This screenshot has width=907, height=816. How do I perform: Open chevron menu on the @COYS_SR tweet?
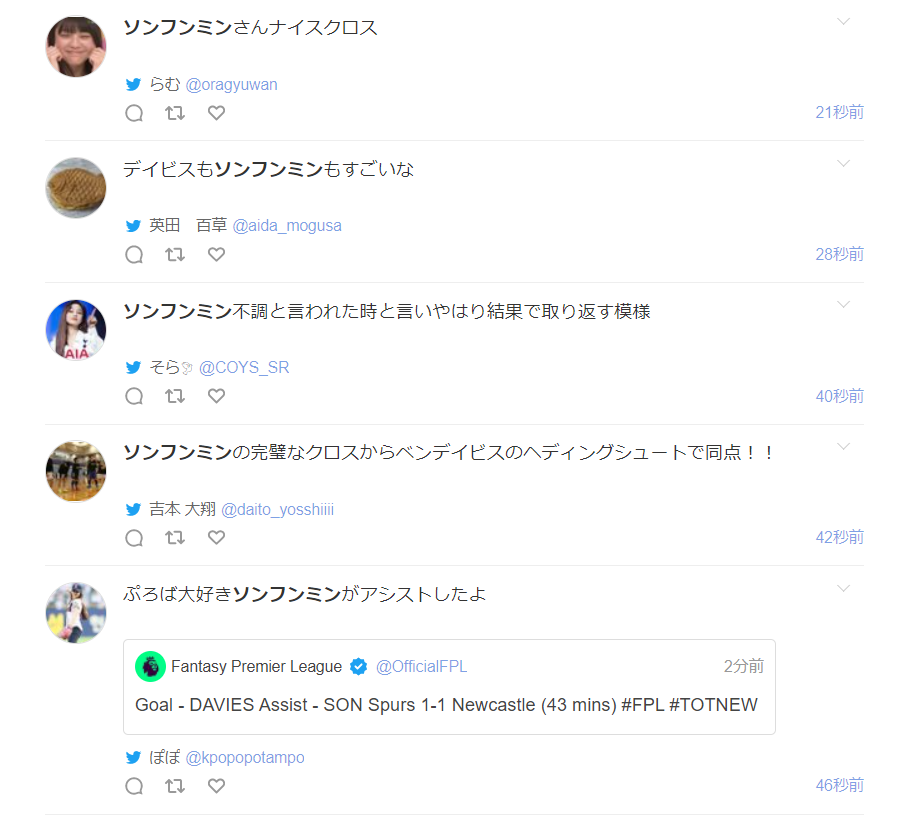843,305
